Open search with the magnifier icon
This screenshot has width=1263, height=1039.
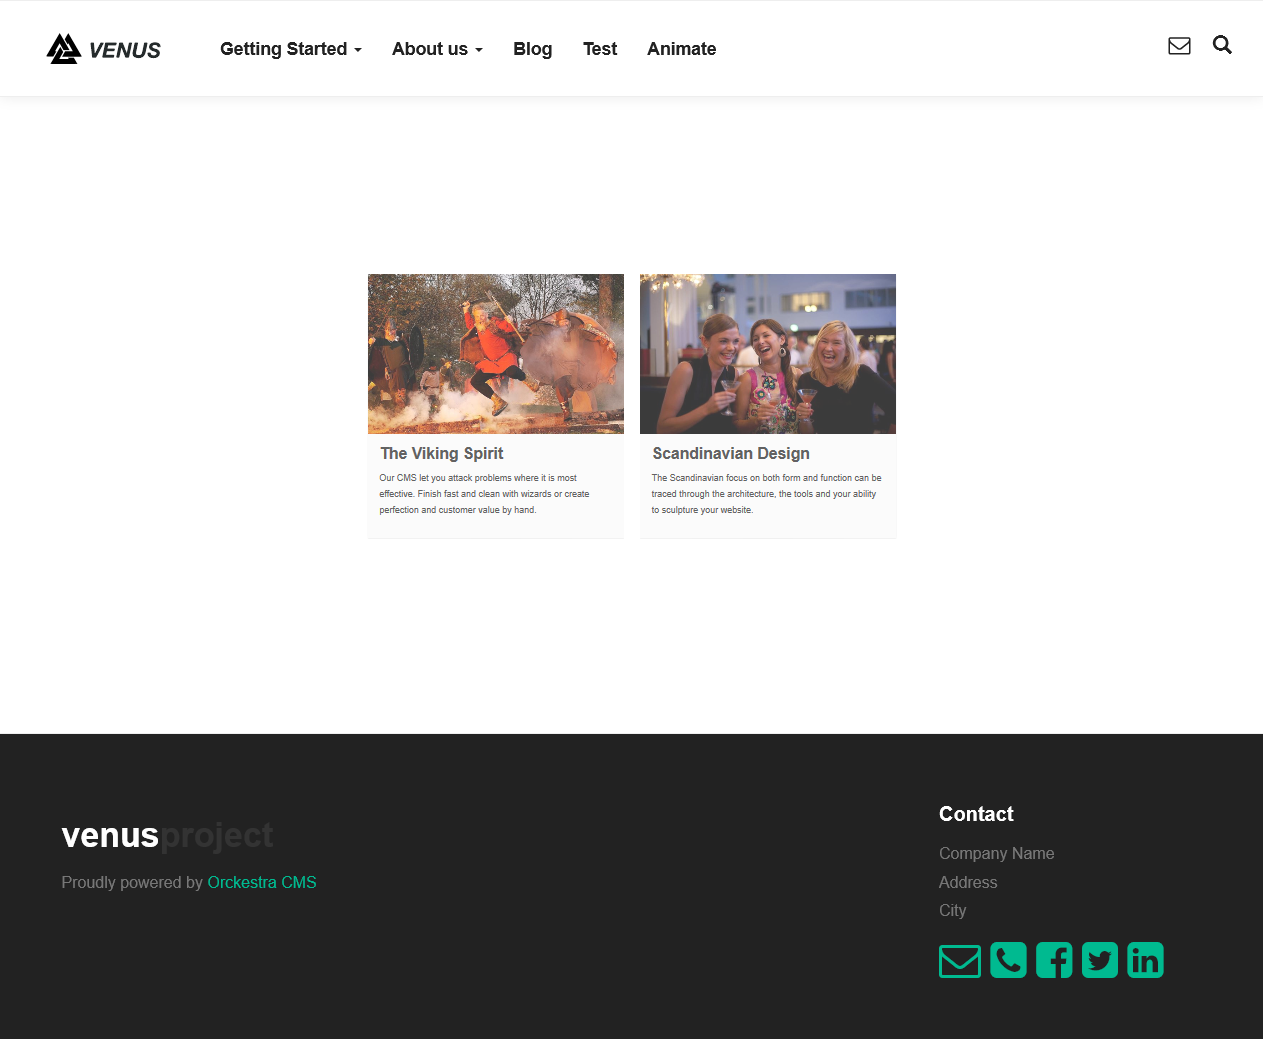pyautogui.click(x=1222, y=45)
